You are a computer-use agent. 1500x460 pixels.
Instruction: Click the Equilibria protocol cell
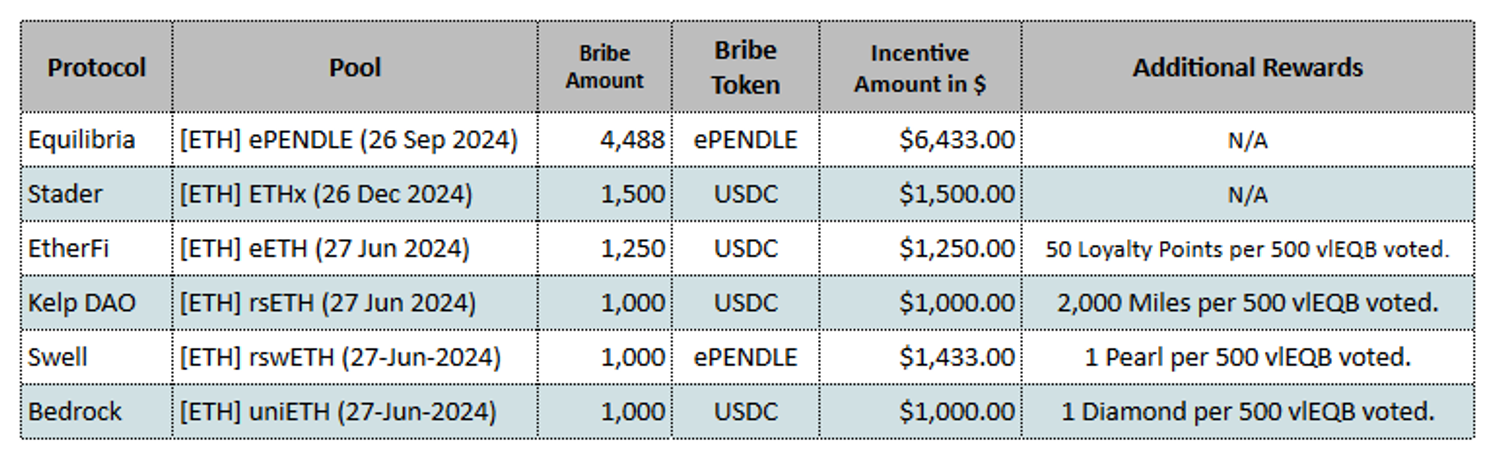click(82, 140)
